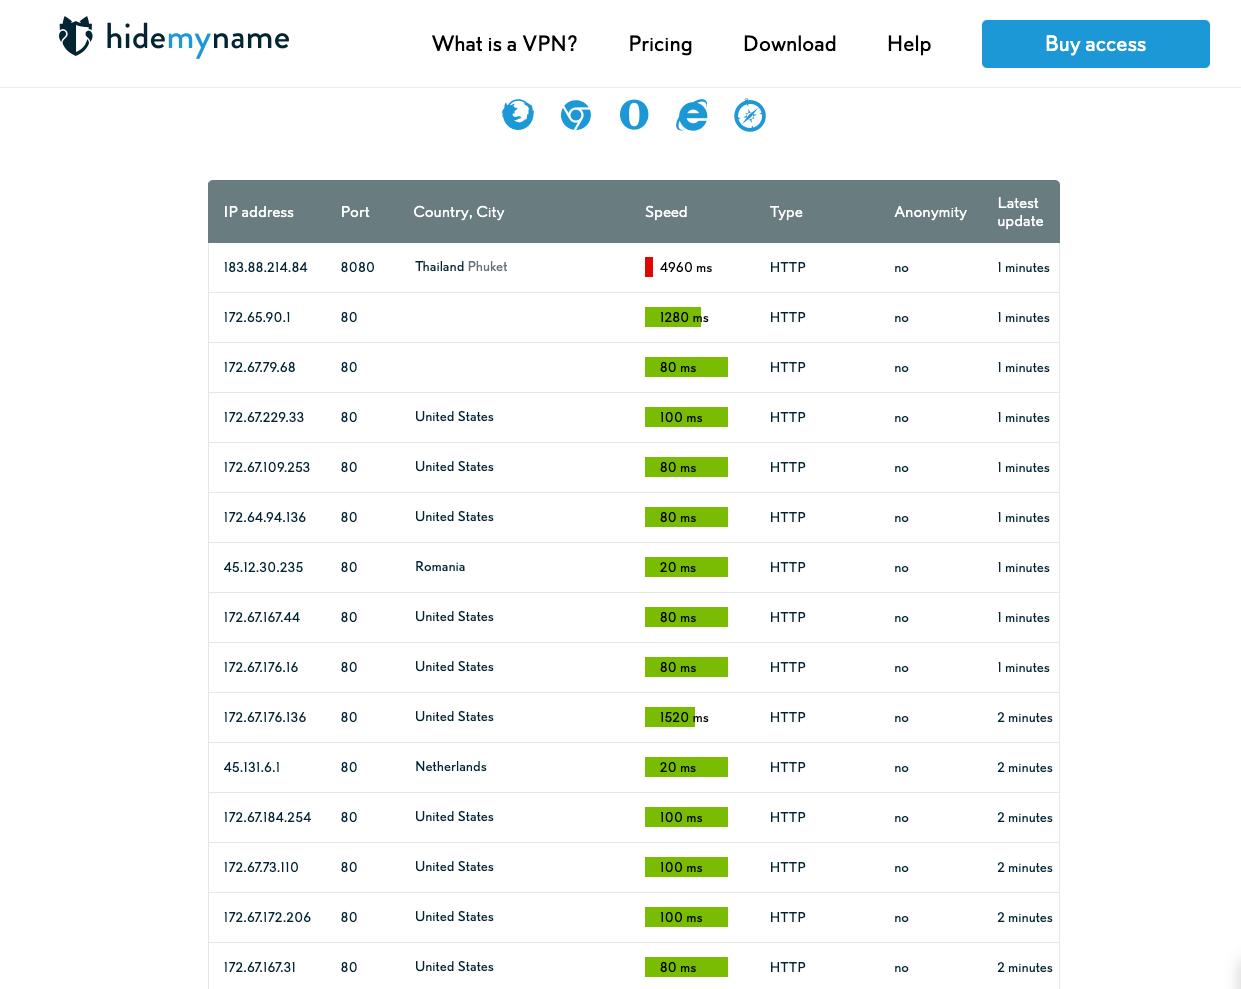
Task: Click the hidemyname fox logo
Action: click(76, 37)
